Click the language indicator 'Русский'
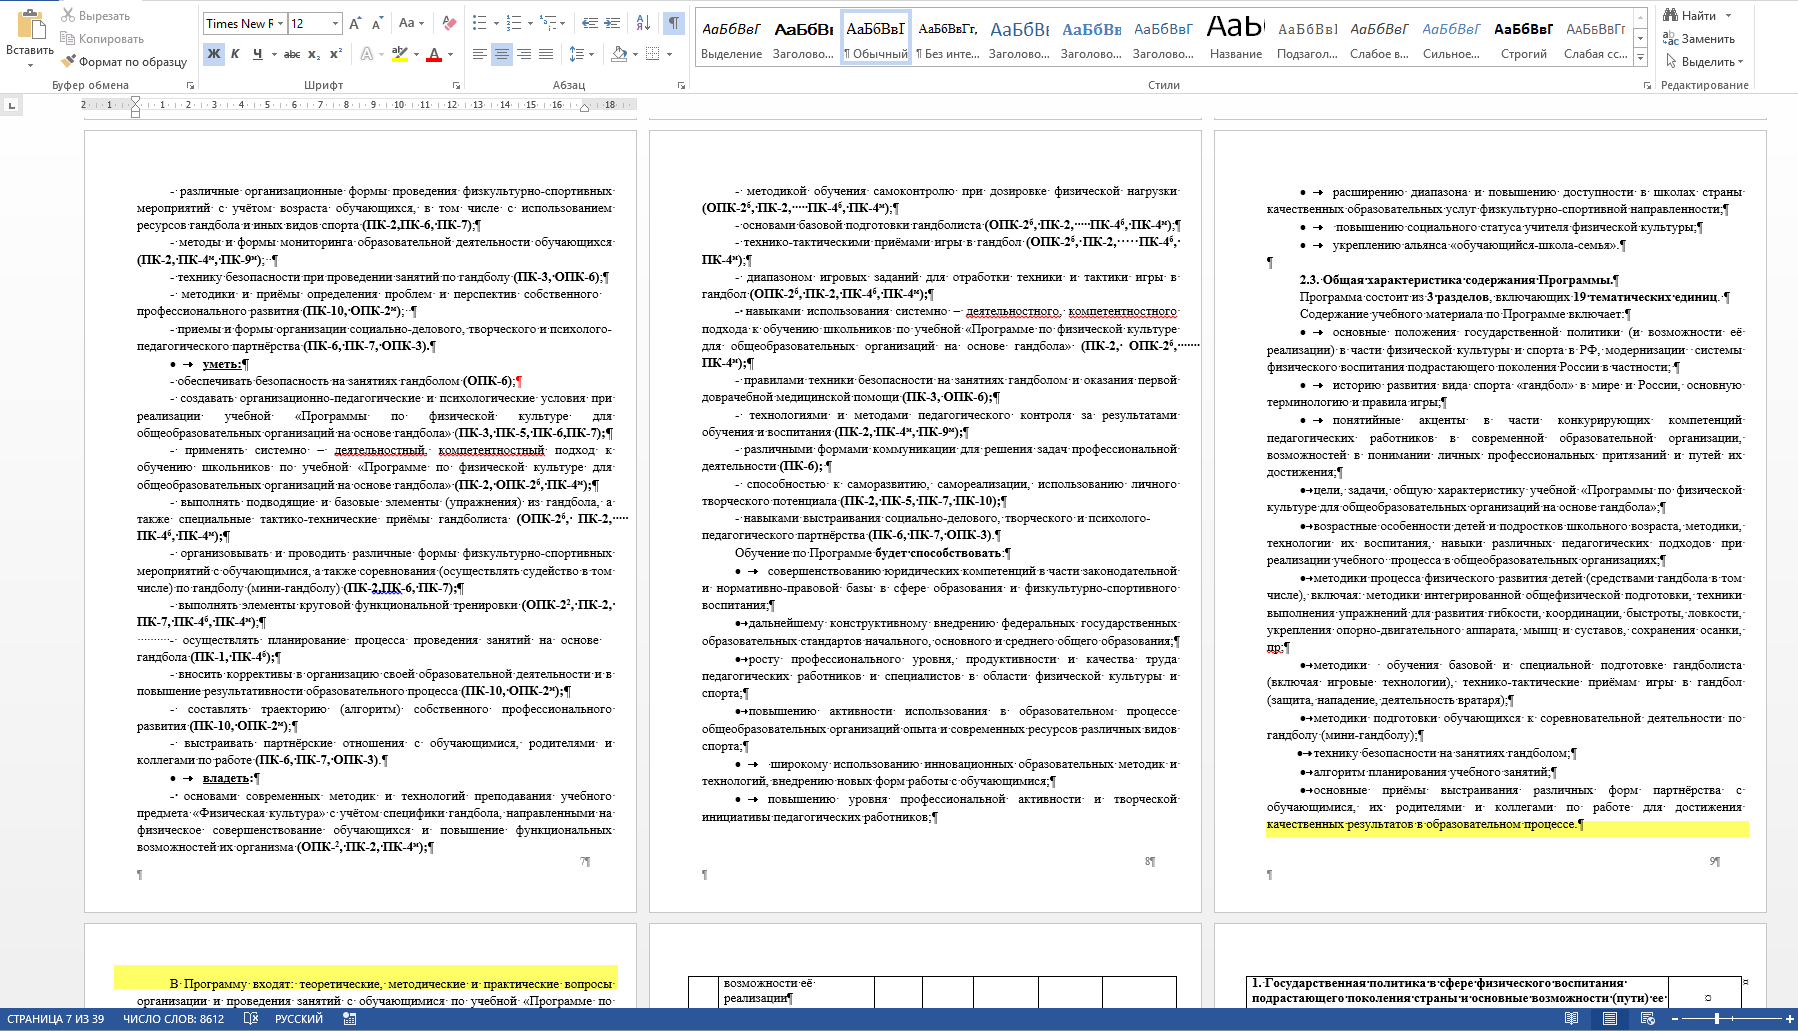Image resolution: width=1798 pixels, height=1031 pixels. click(299, 1019)
